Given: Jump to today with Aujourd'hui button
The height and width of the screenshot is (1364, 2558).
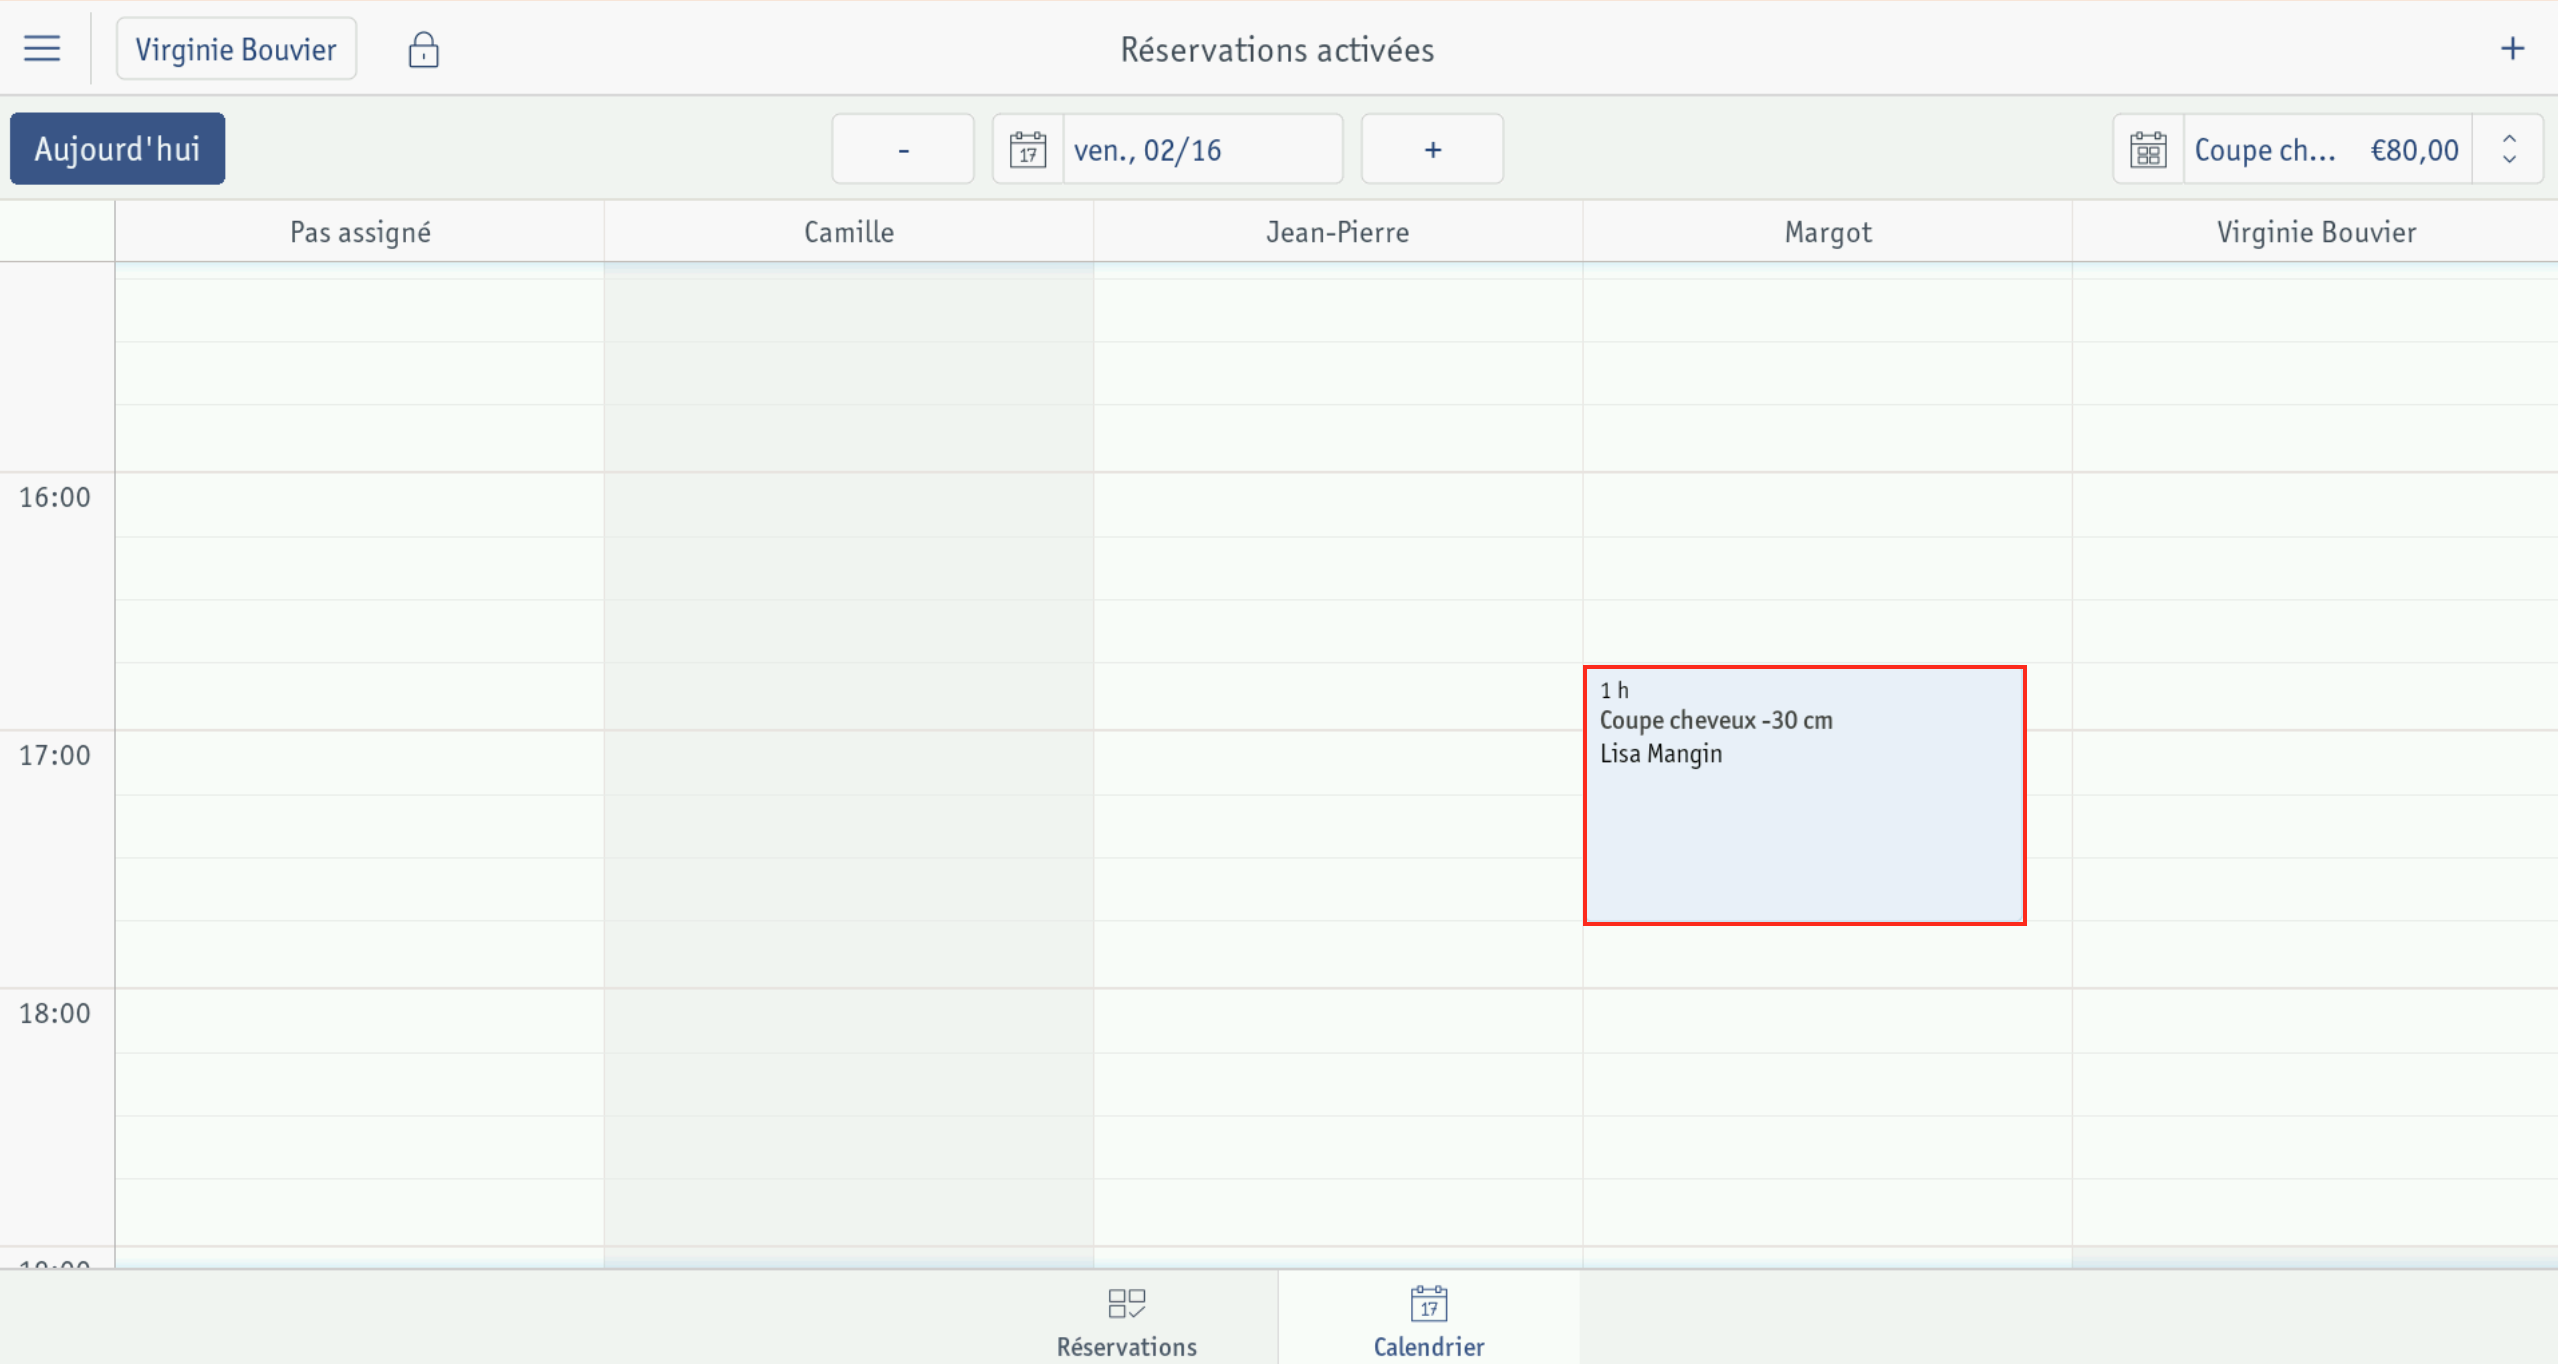Looking at the screenshot, I should tap(118, 149).
